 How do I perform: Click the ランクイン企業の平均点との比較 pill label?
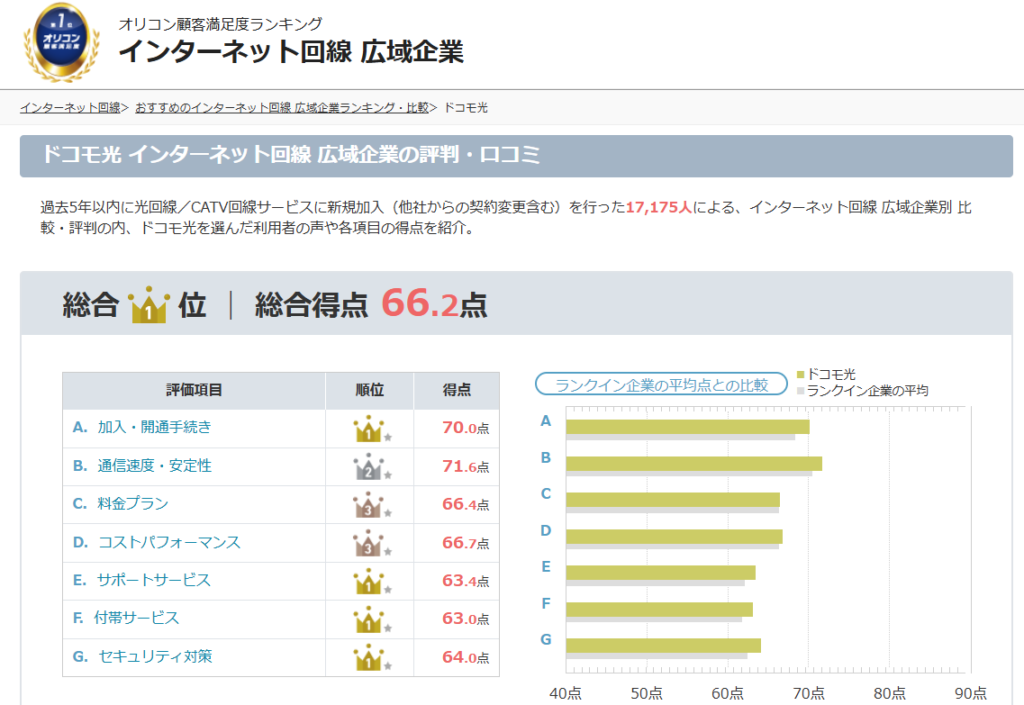coord(662,384)
